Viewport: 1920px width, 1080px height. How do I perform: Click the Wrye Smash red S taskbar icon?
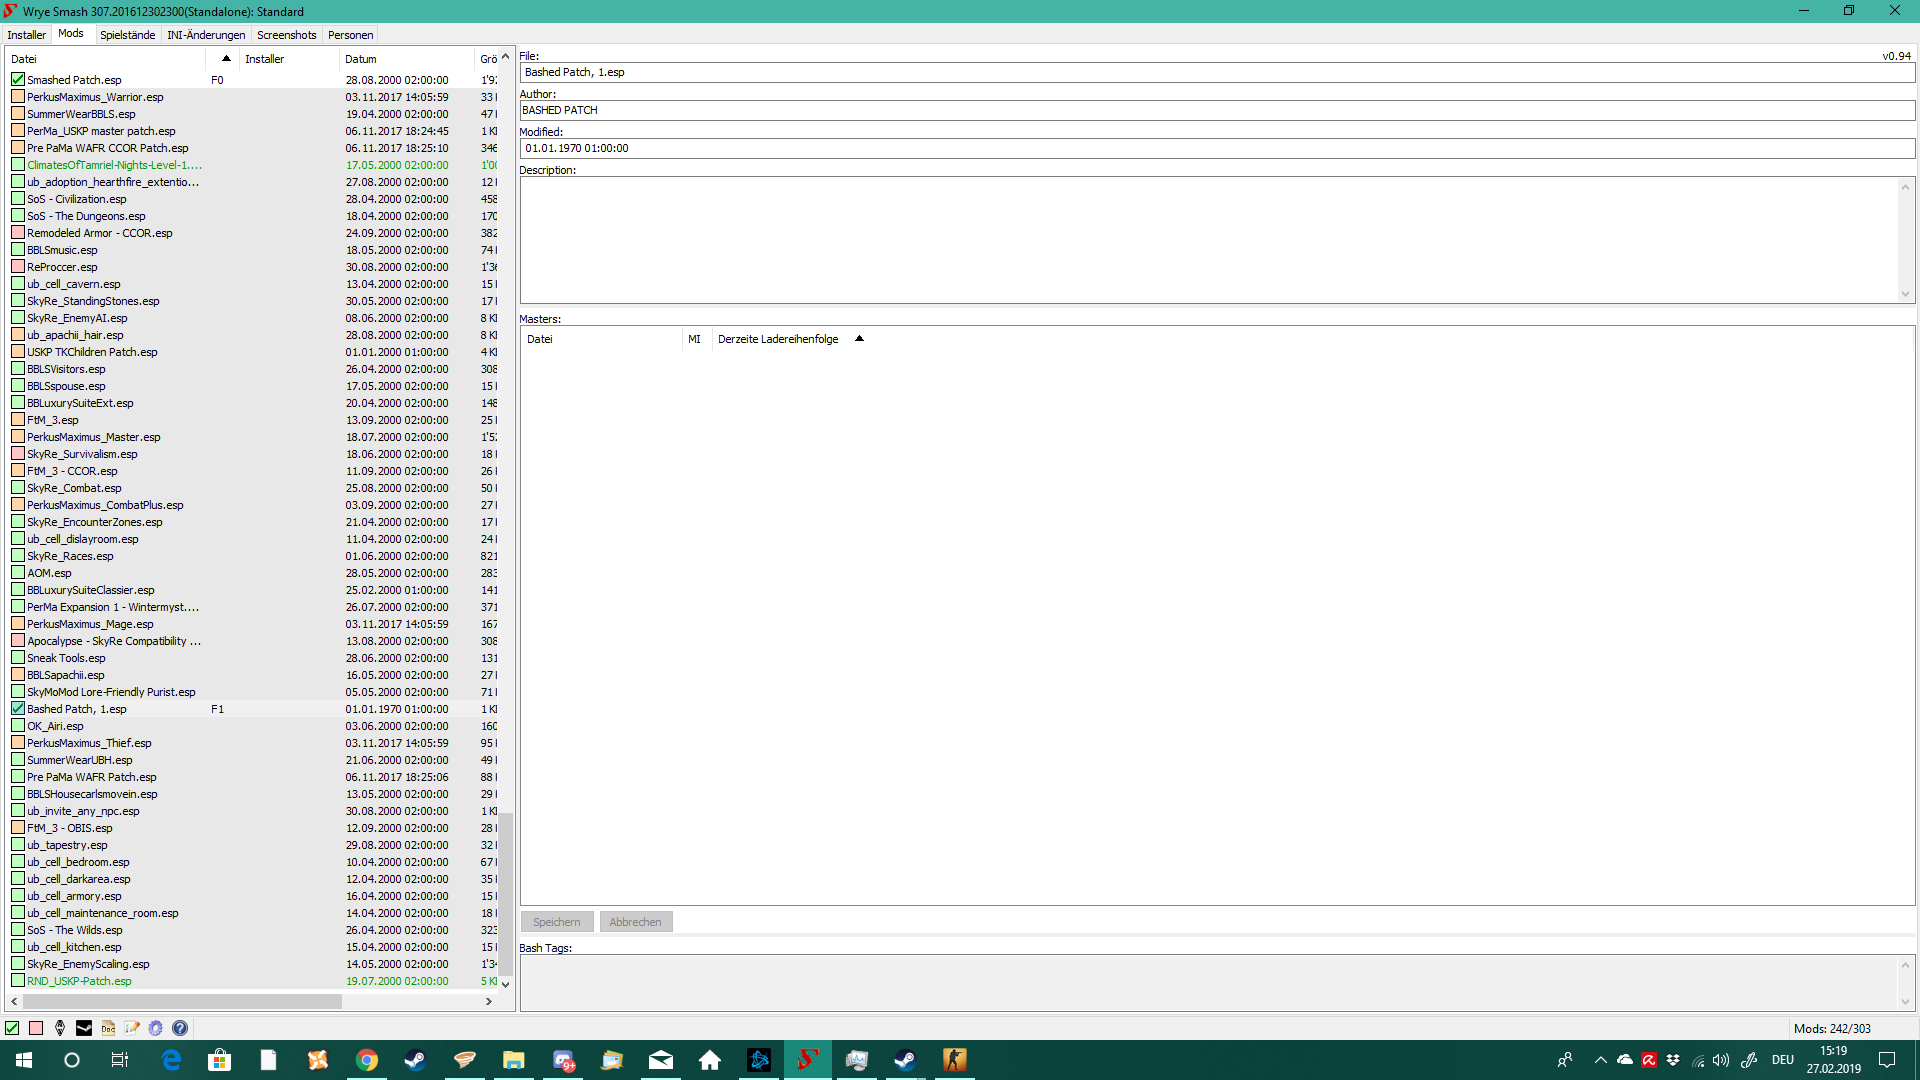808,1060
